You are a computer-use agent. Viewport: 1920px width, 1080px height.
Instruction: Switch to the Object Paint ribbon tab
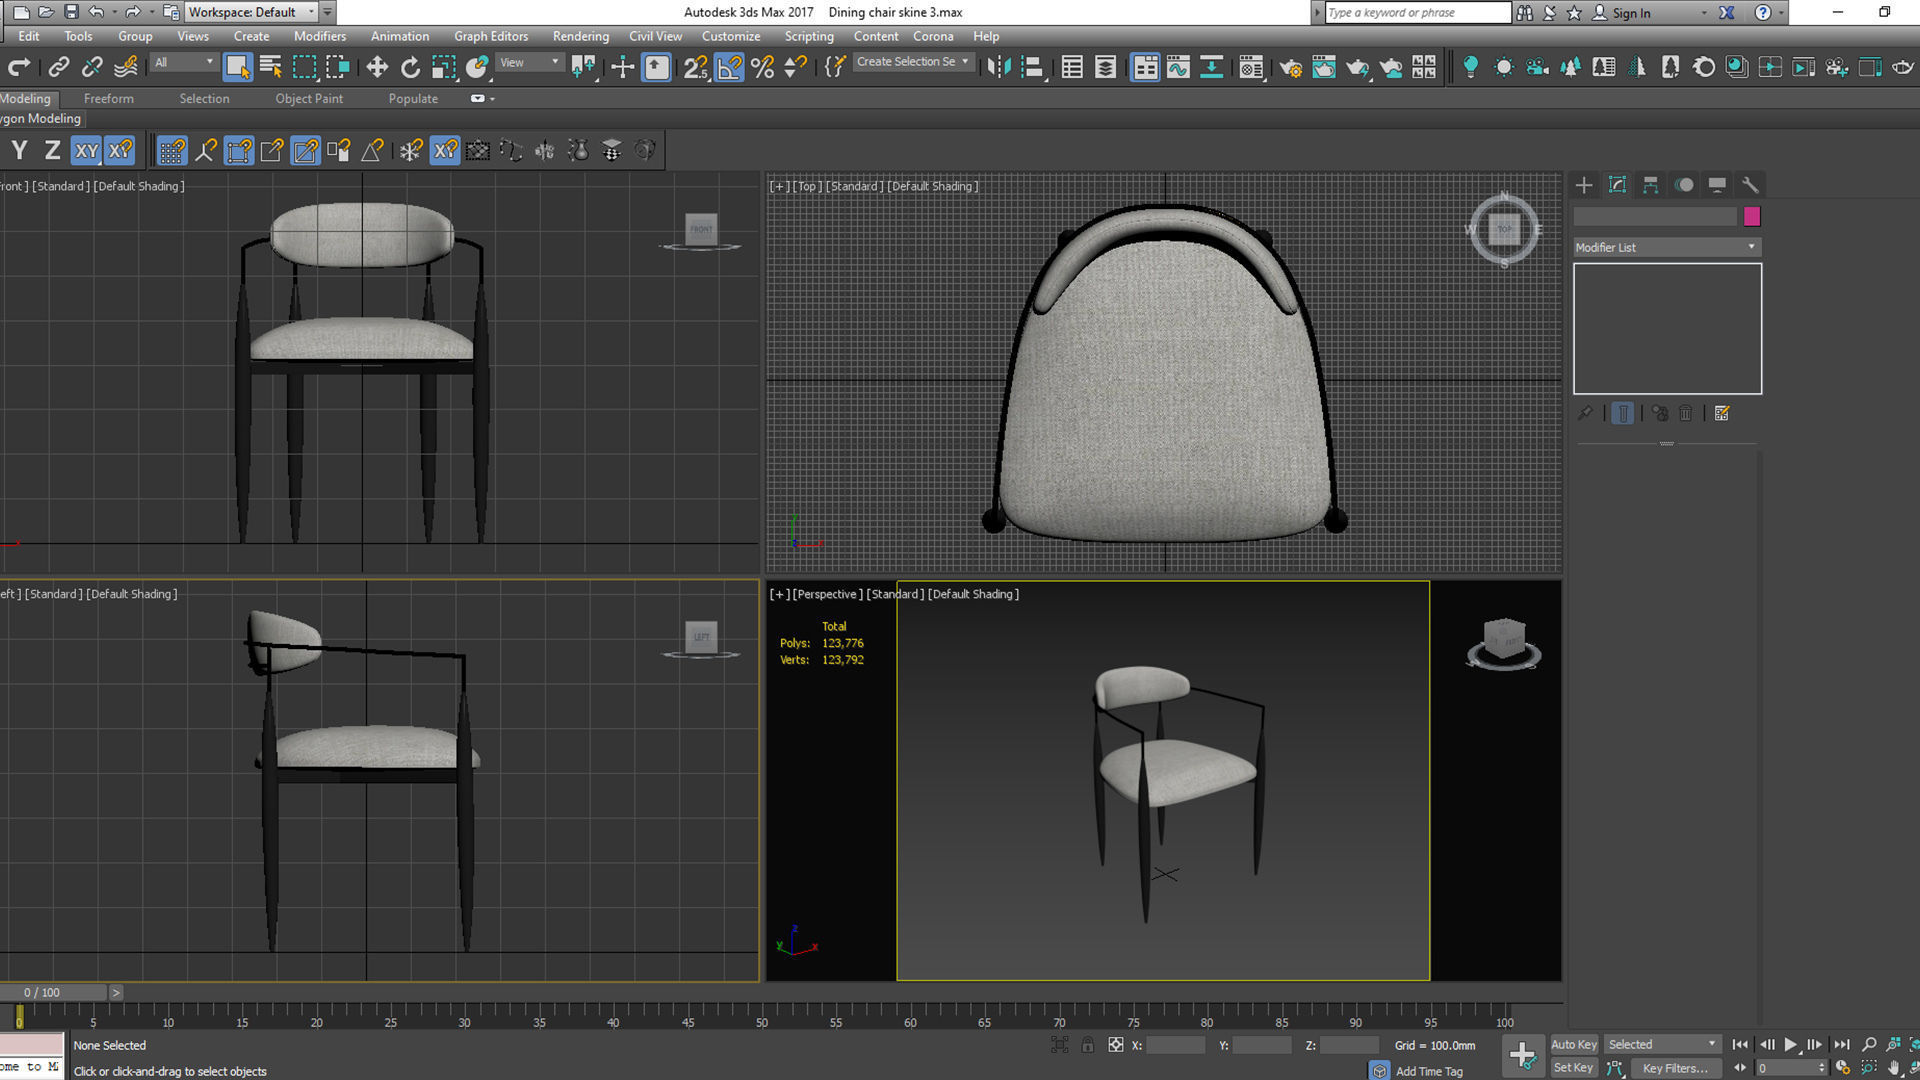(x=309, y=98)
